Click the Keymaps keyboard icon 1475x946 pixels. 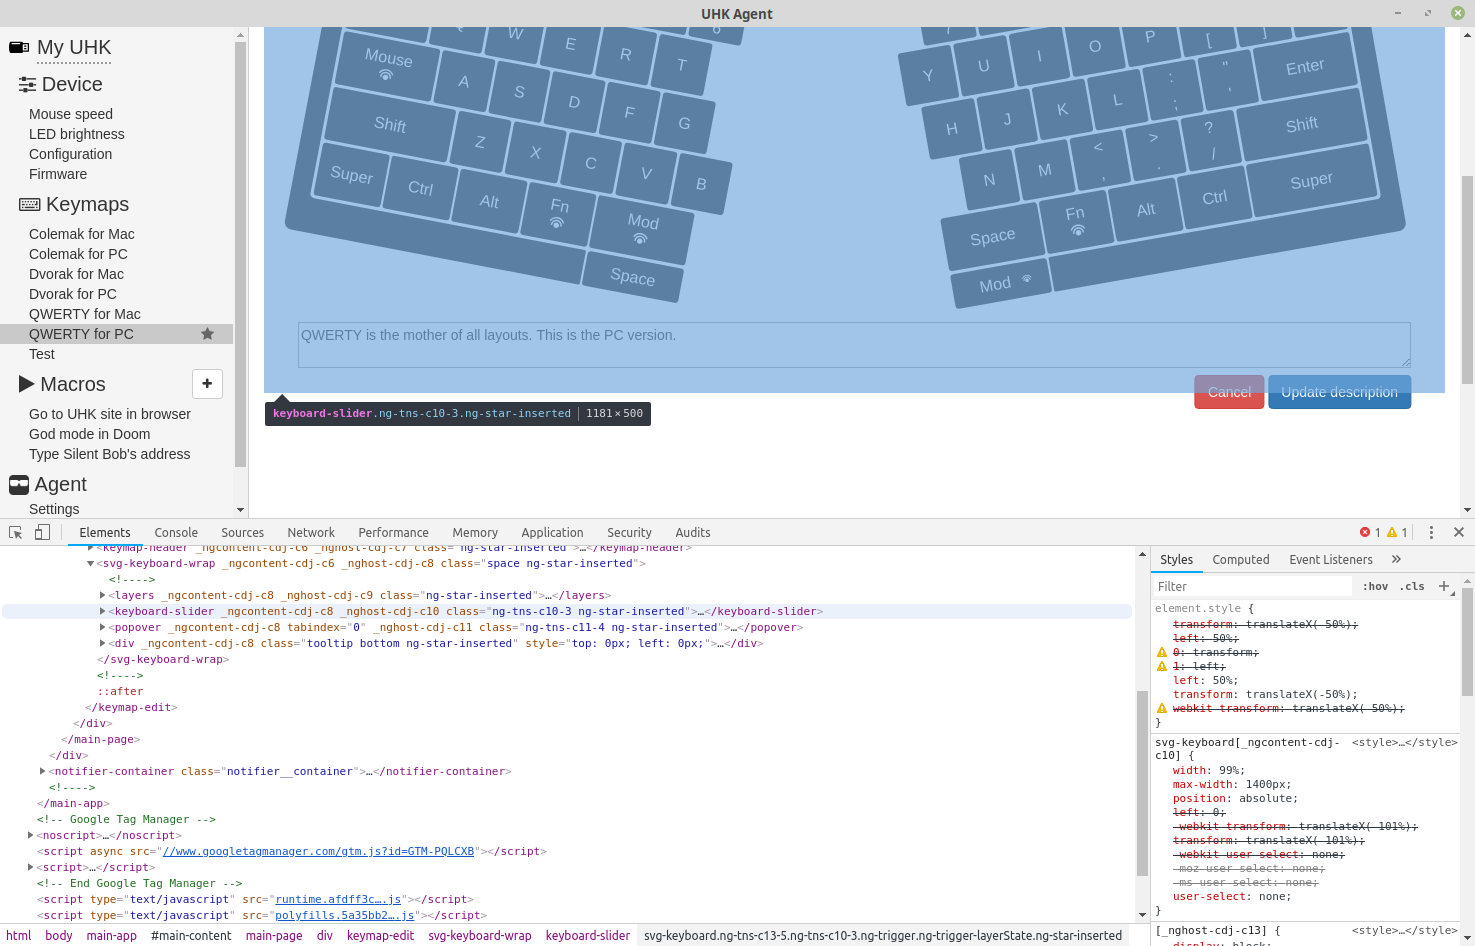click(27, 204)
